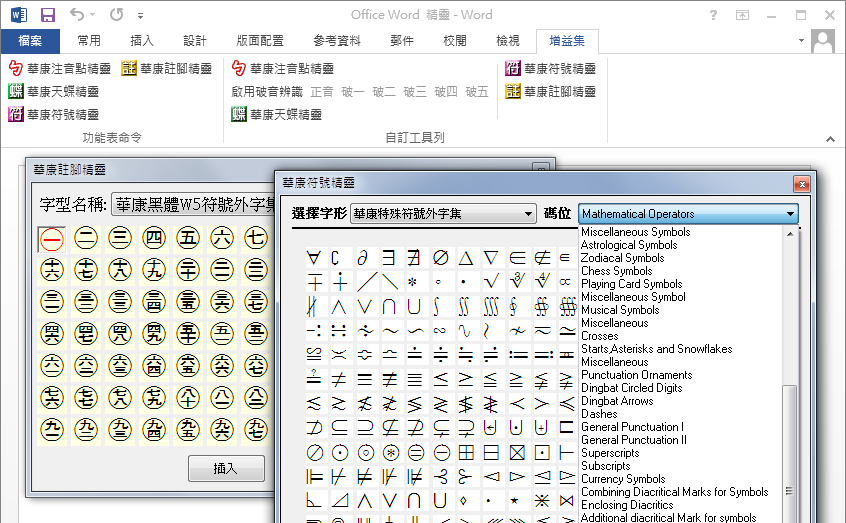Choose Zodiacal Symbols from list
Viewport: 846px width, 523px height.
(623, 258)
